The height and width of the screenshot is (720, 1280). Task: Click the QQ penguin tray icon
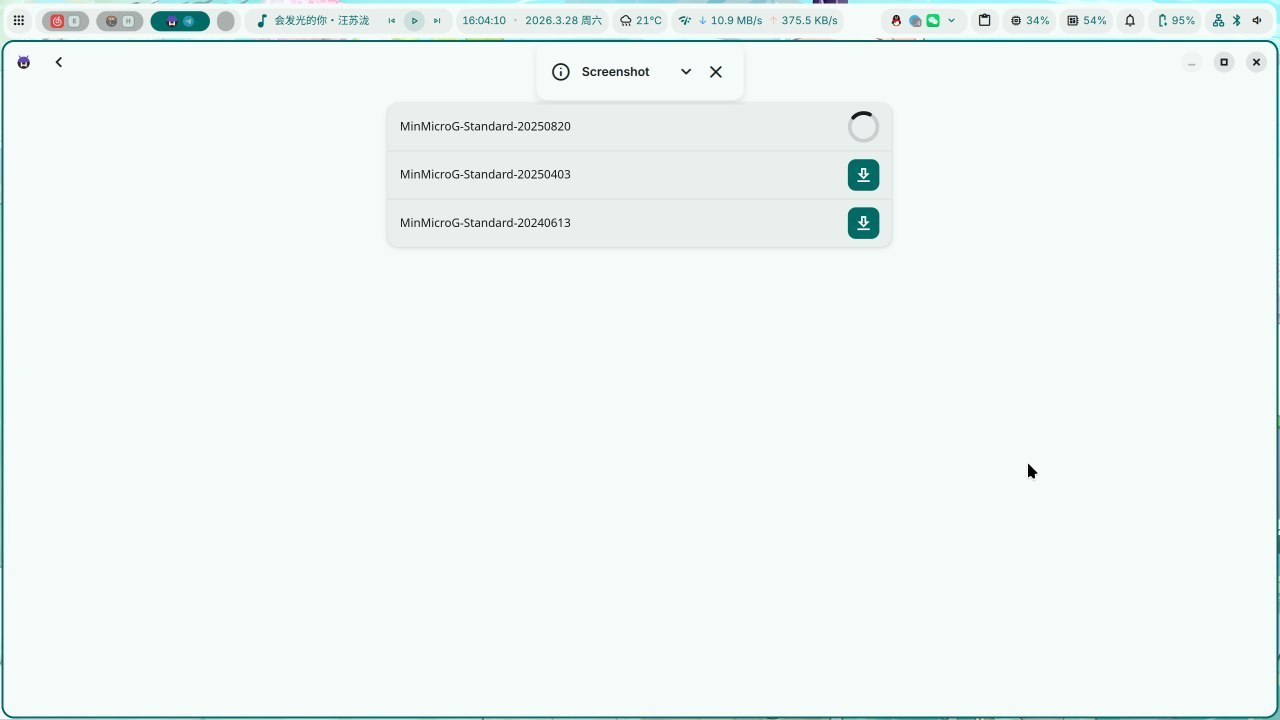(896, 20)
